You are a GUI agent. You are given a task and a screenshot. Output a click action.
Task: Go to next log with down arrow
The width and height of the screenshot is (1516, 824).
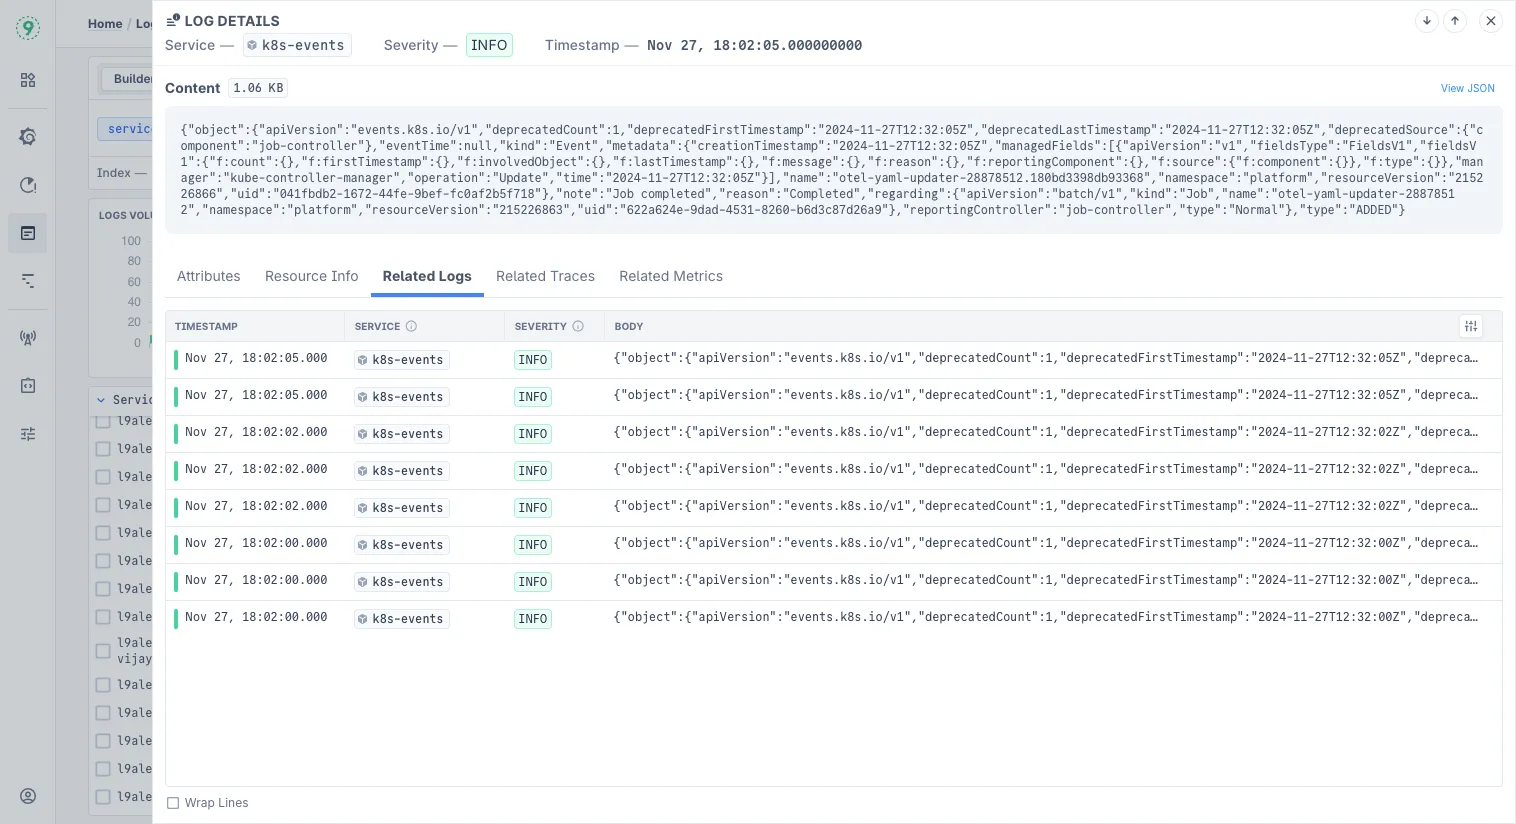point(1427,21)
